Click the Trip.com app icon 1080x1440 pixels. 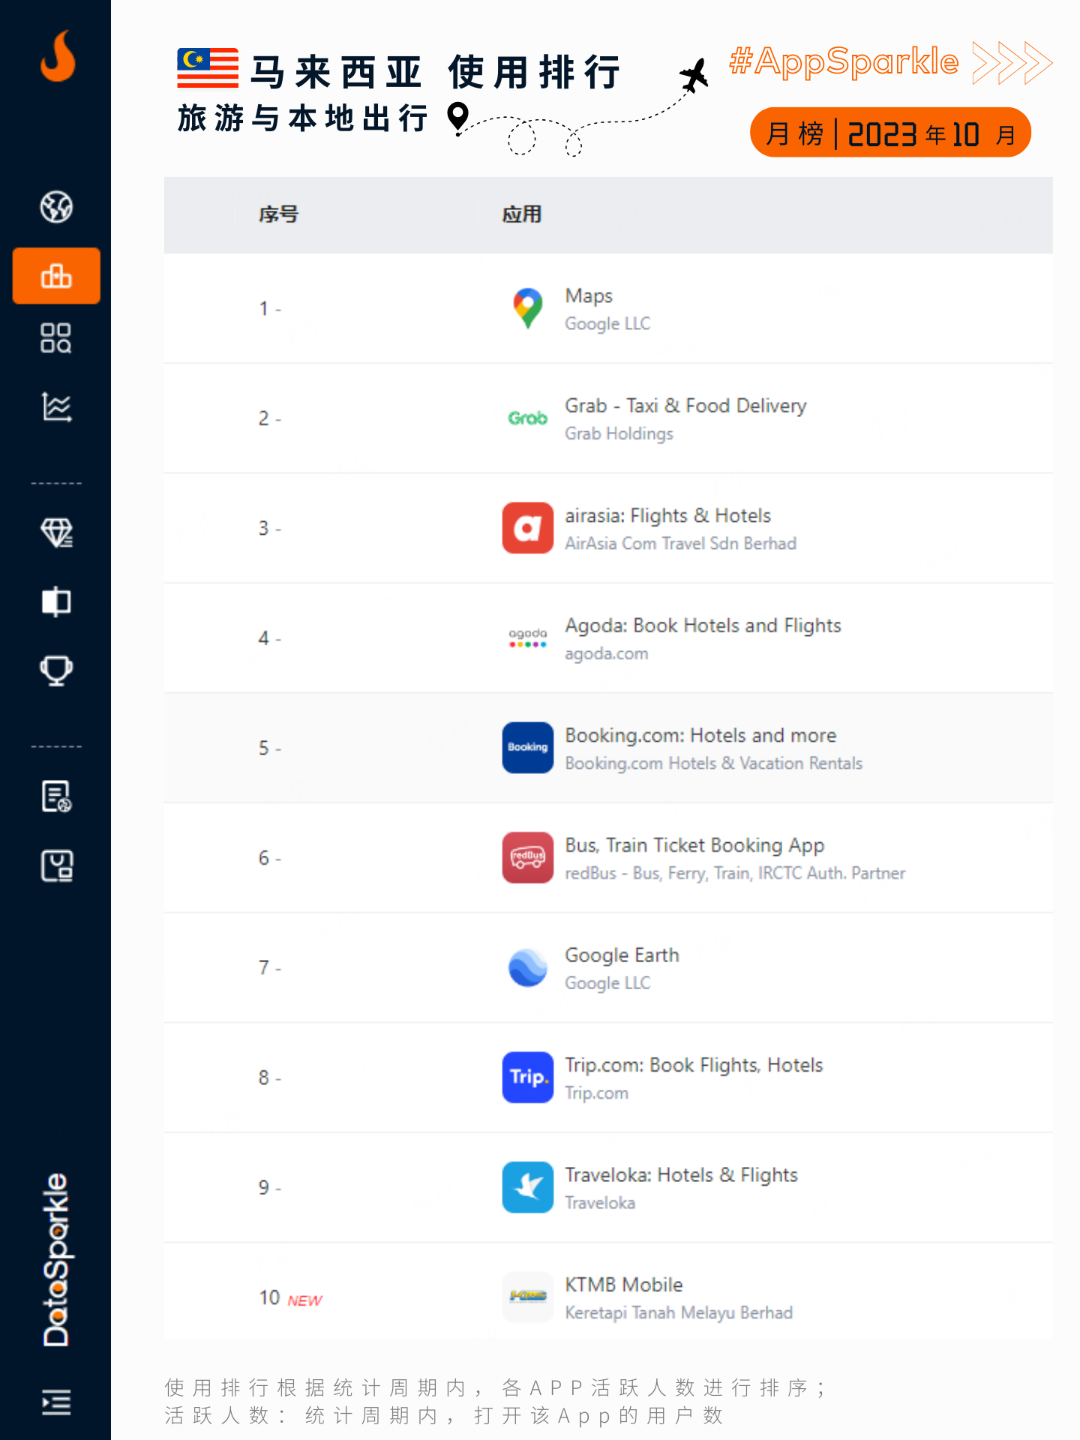pos(527,1077)
